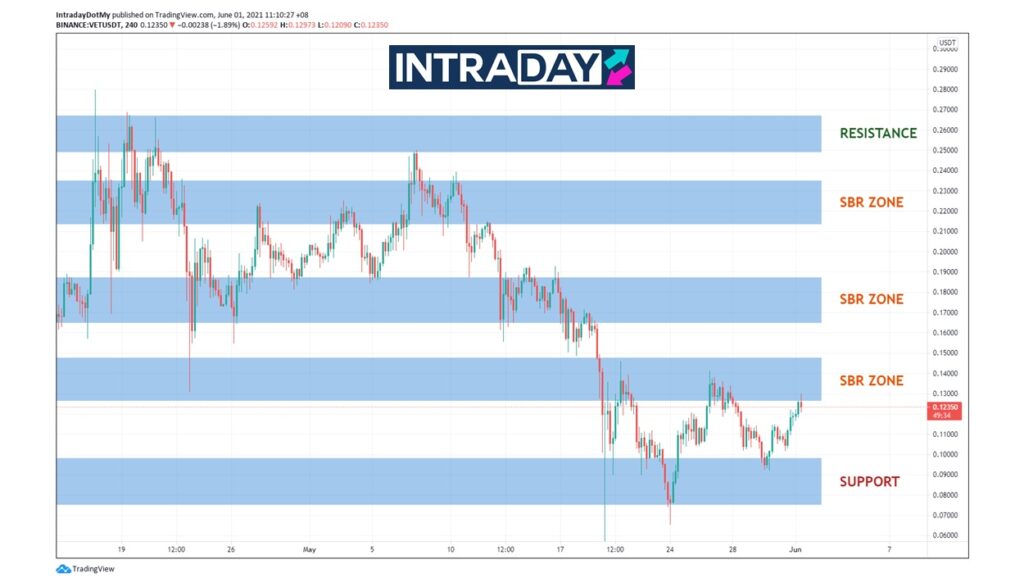The height and width of the screenshot is (587, 1024).
Task: Click the SBR ZONE label near 0.22000
Action: 871,202
